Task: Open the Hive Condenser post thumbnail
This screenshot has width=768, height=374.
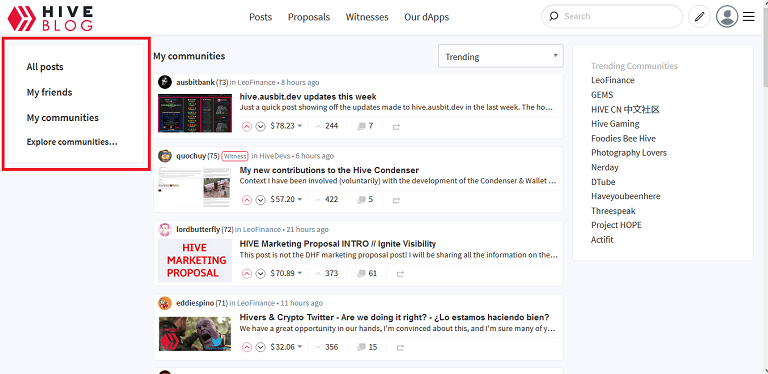Action: point(195,187)
